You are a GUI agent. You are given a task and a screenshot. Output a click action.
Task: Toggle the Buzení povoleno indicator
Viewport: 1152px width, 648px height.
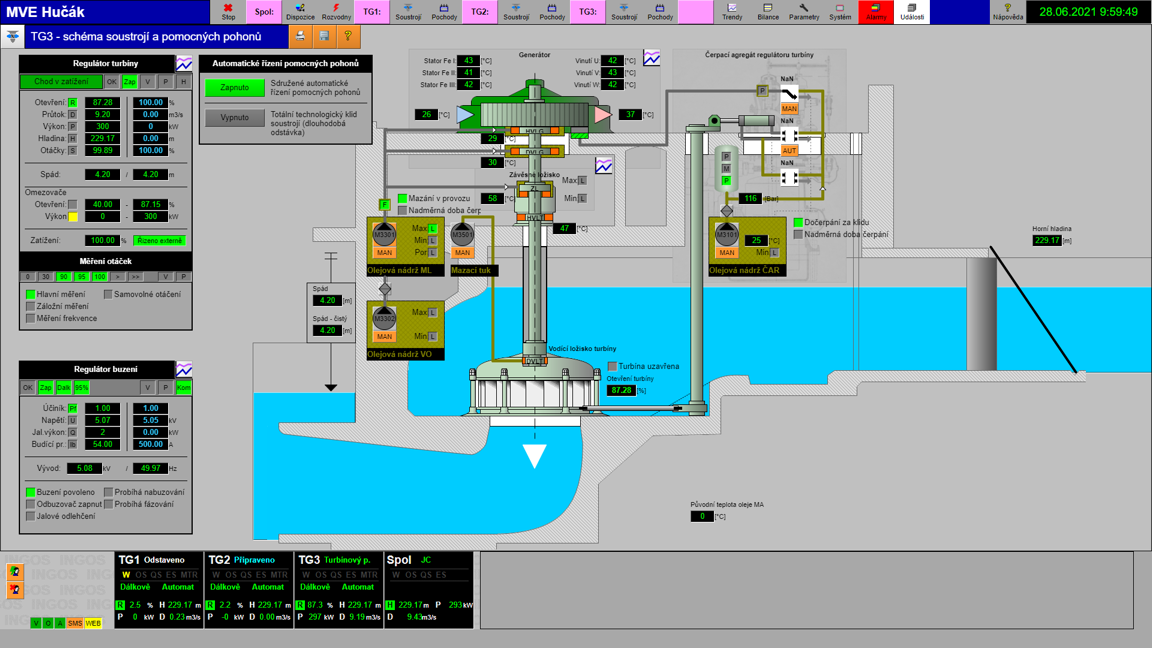tap(30, 493)
